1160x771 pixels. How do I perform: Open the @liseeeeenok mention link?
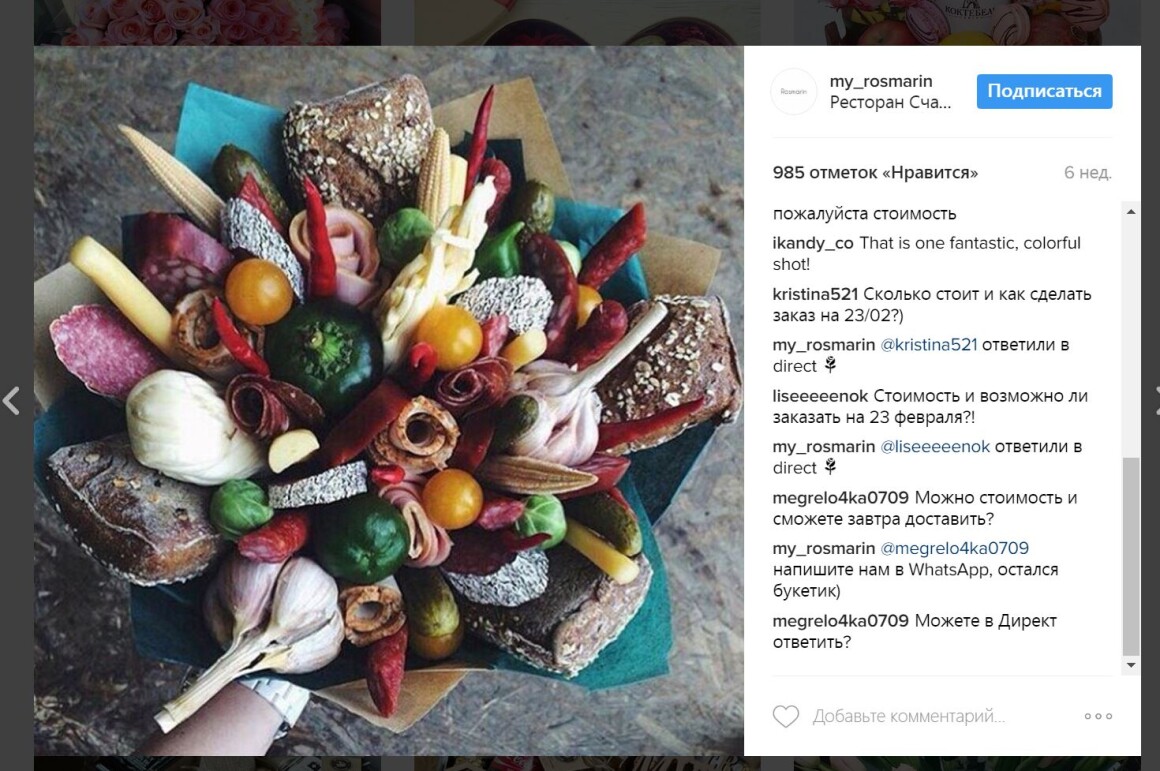(934, 447)
